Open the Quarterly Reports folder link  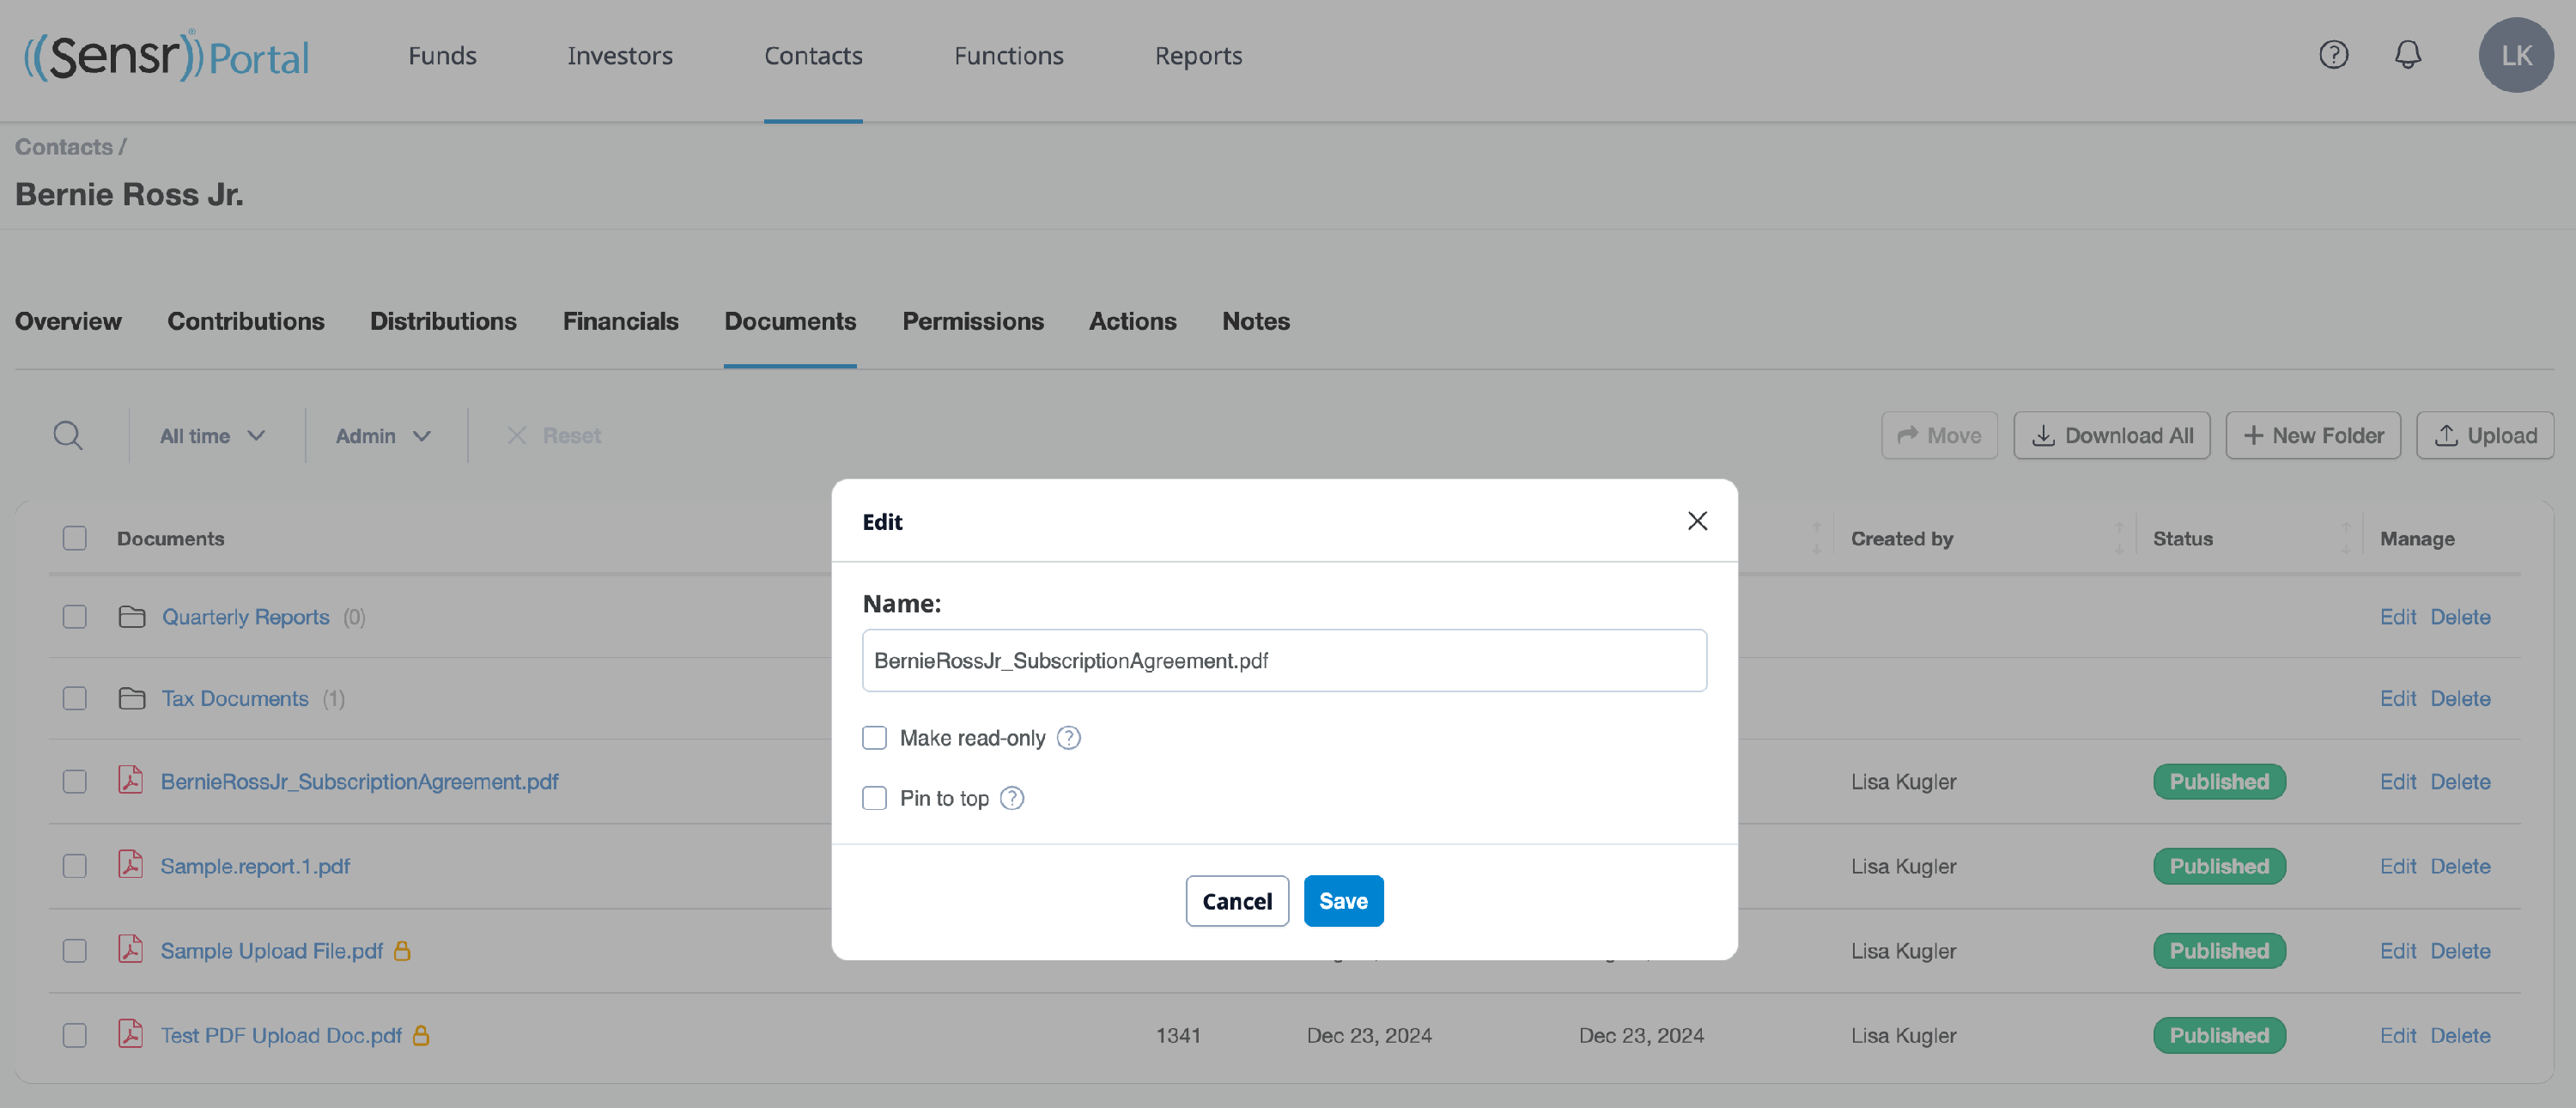click(x=245, y=617)
